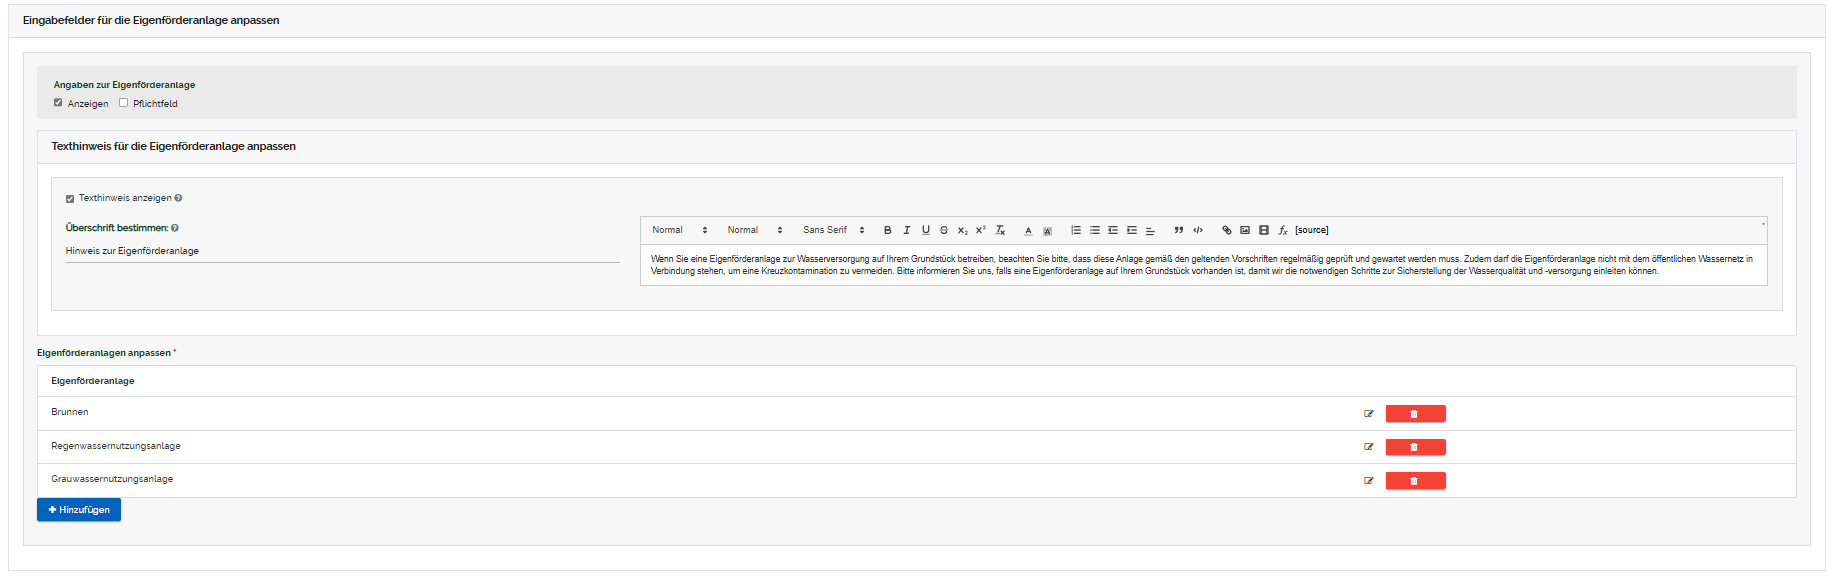Screen dimensions: 1834x577
Task: Expand the Sans Serif font dropdown
Action: point(833,230)
